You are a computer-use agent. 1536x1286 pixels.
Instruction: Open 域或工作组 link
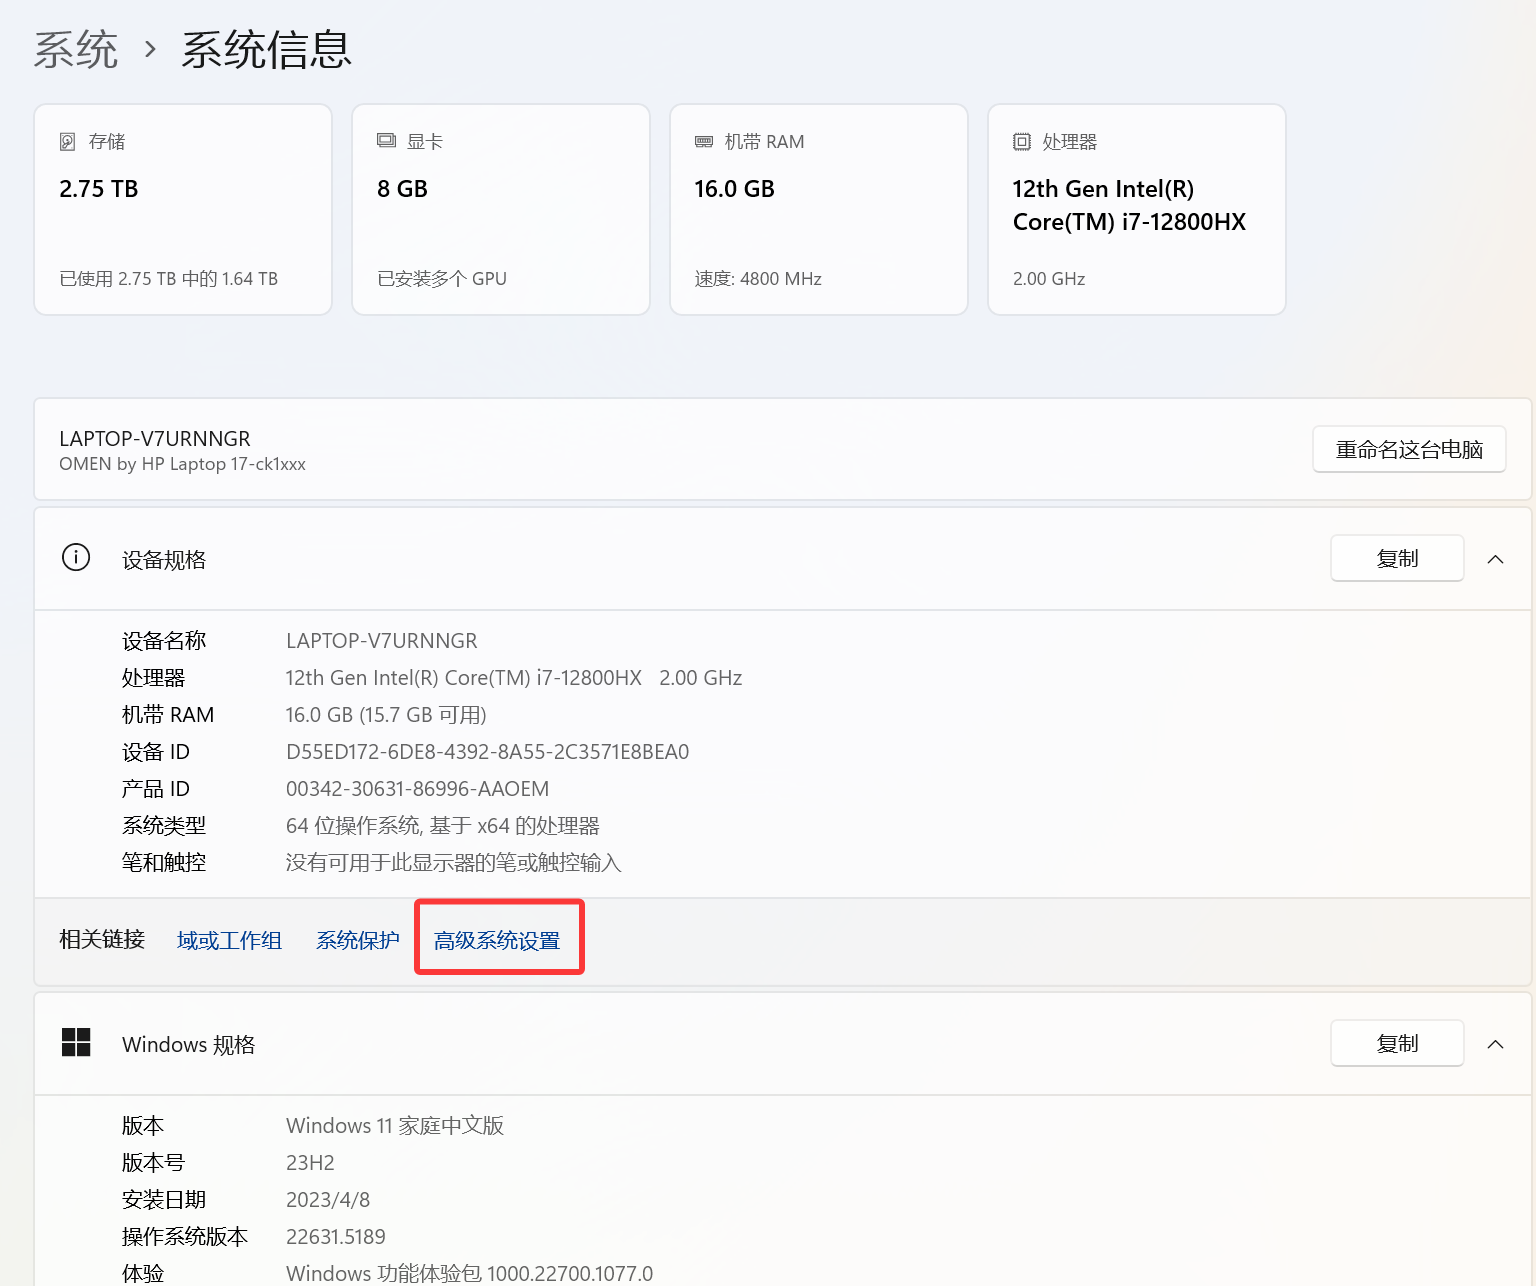point(229,941)
